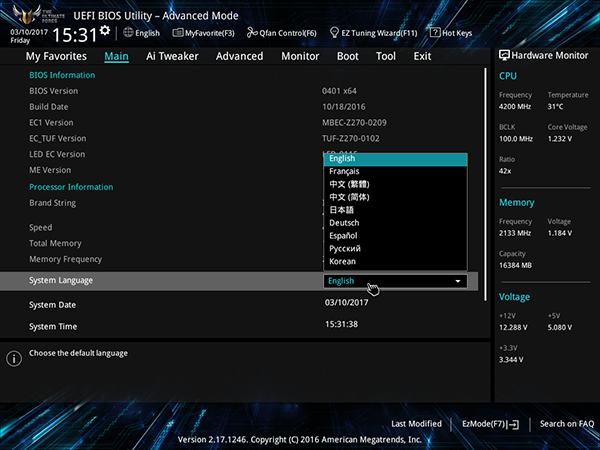Click the header clock 15:31
Screen dimensions: 600x450
(x=75, y=35)
